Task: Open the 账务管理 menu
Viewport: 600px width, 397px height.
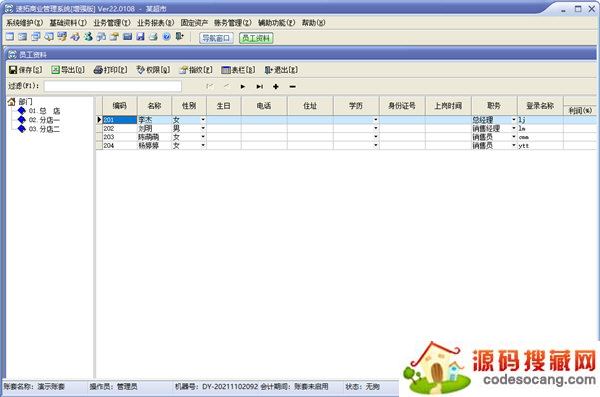Action: (233, 23)
